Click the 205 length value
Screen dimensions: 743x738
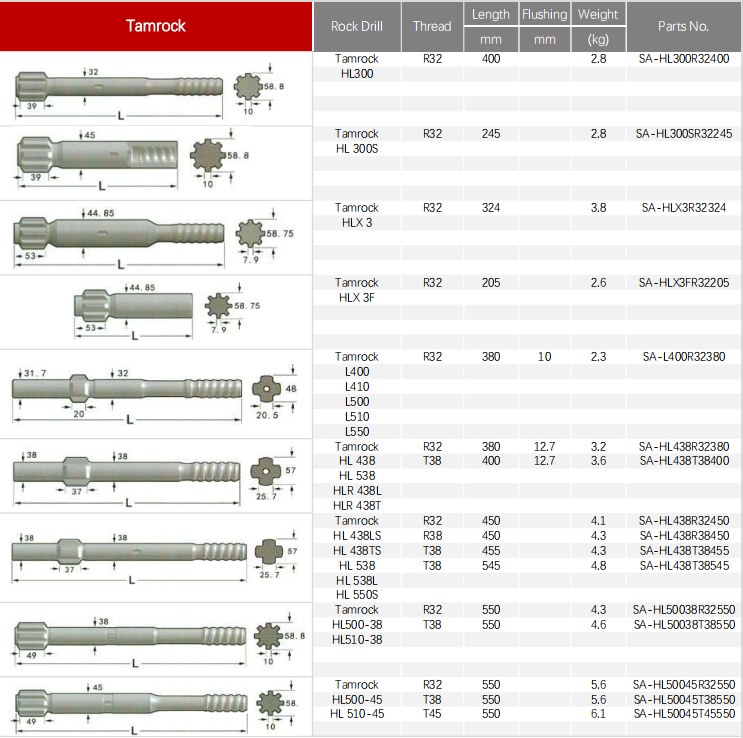point(491,282)
